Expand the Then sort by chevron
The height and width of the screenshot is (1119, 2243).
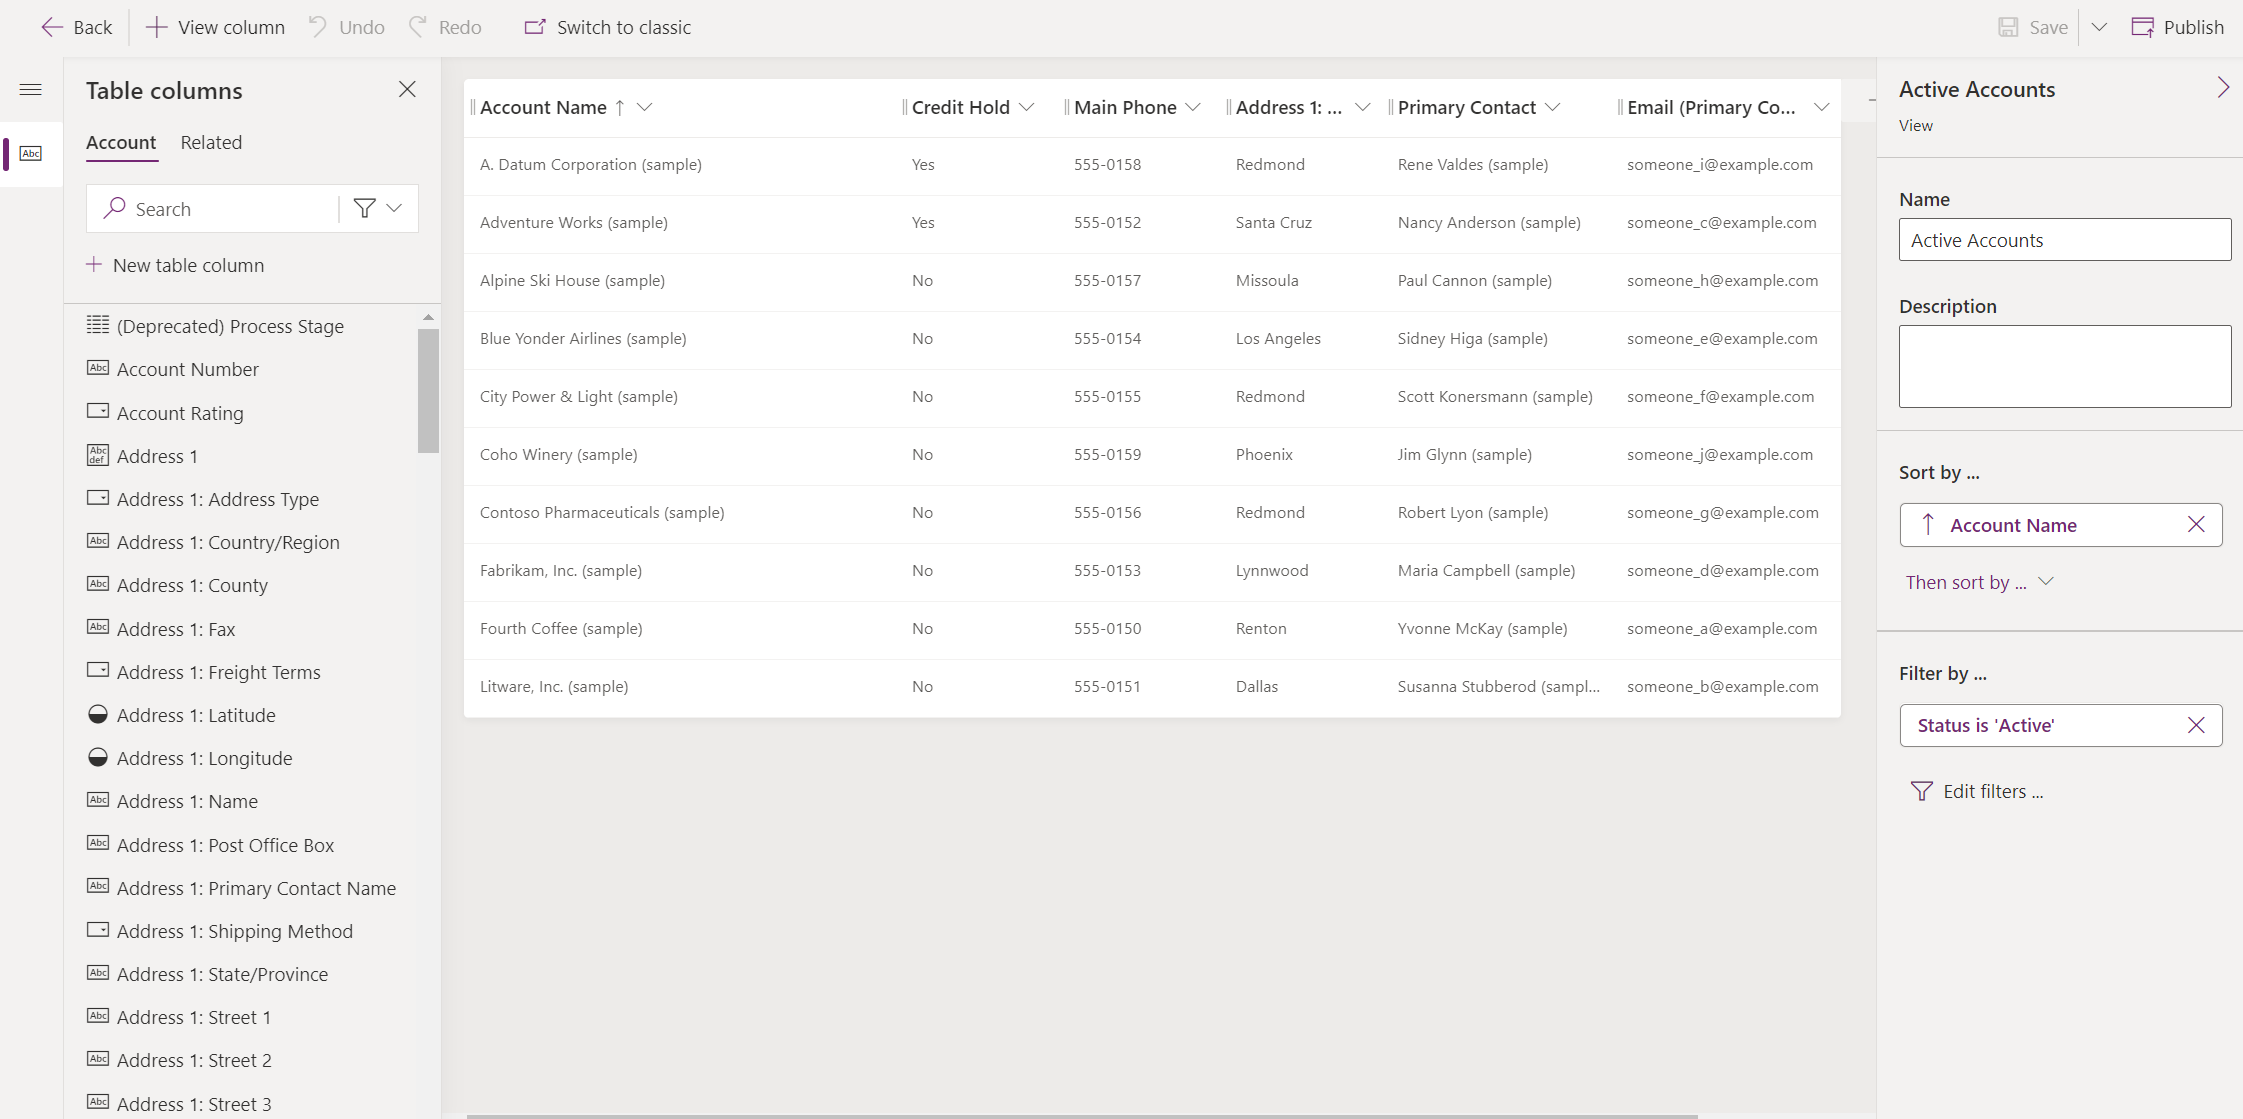pyautogui.click(x=2050, y=581)
